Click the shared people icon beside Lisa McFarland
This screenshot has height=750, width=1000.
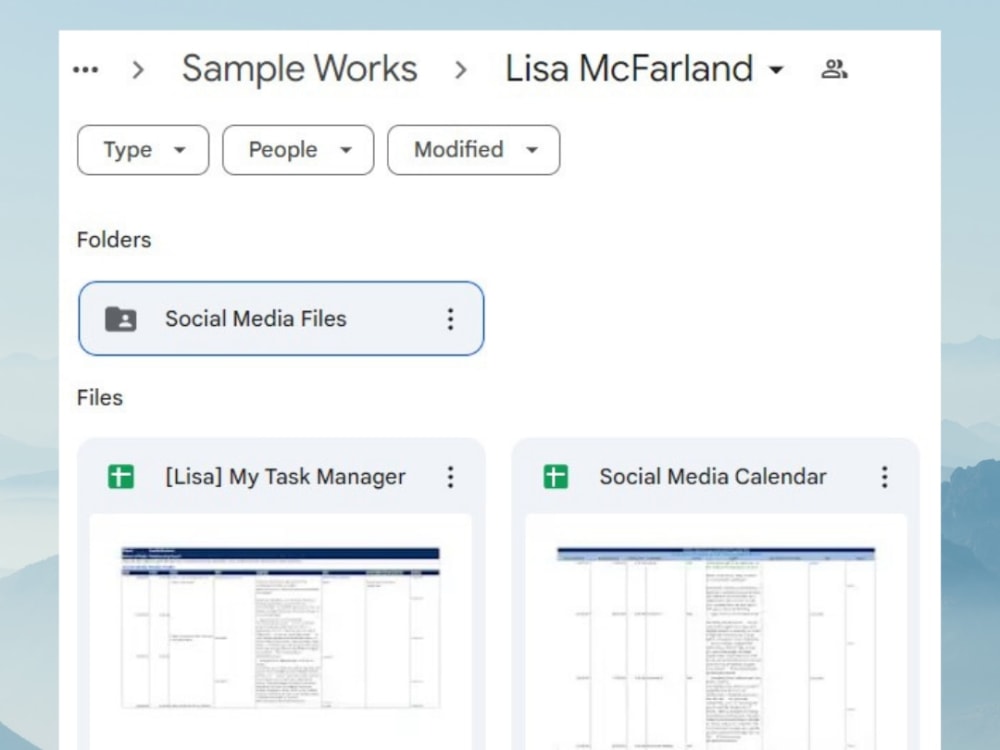click(x=834, y=69)
